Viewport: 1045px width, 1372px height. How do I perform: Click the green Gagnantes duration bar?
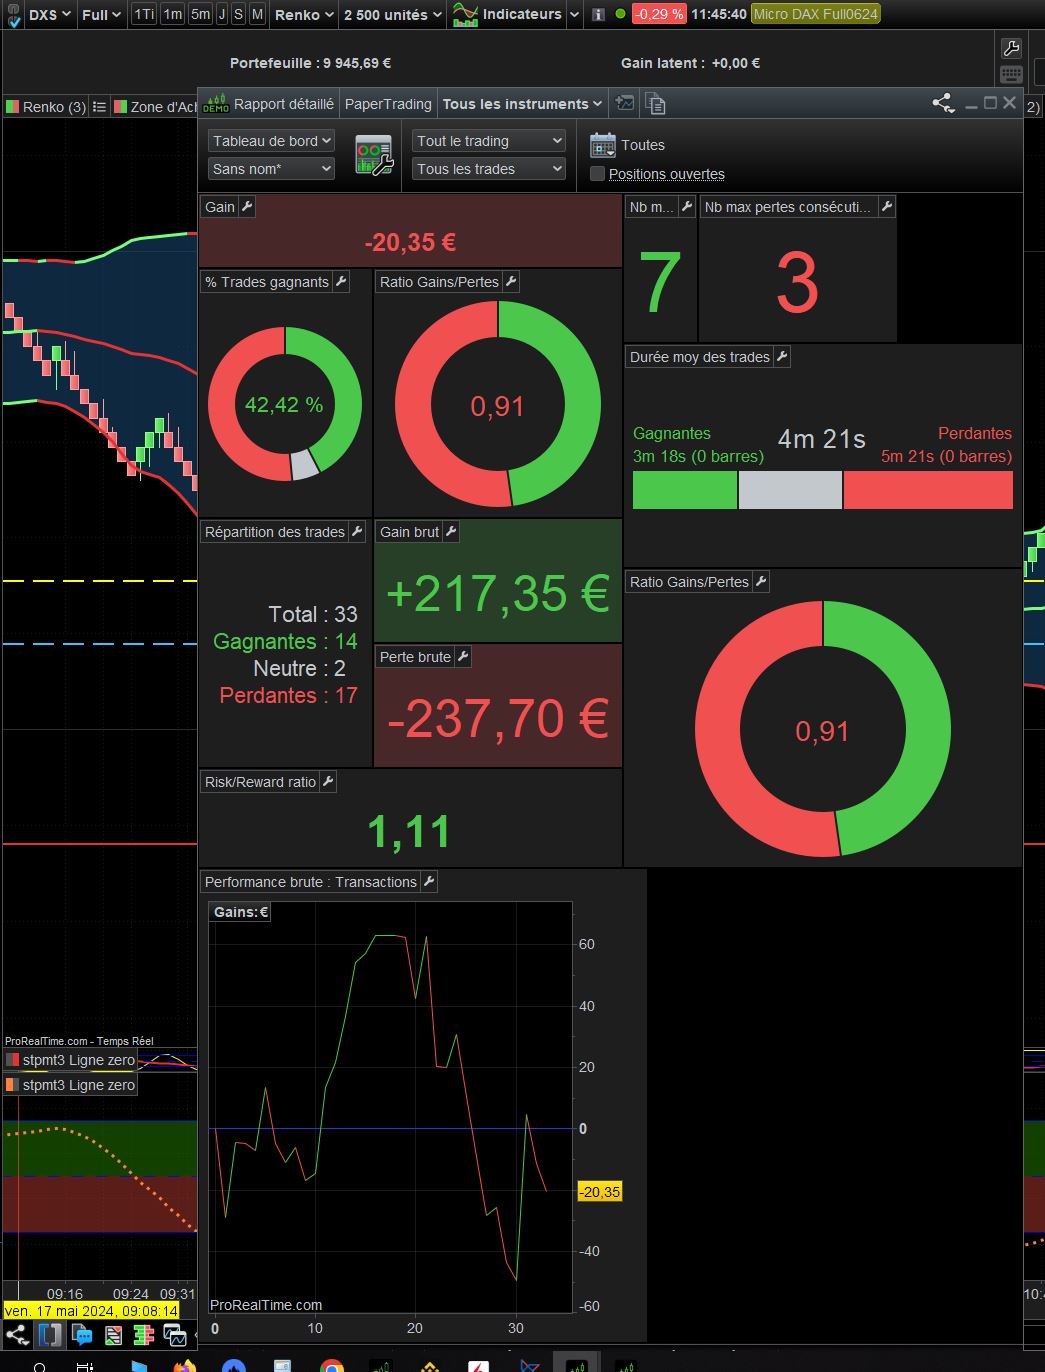685,490
